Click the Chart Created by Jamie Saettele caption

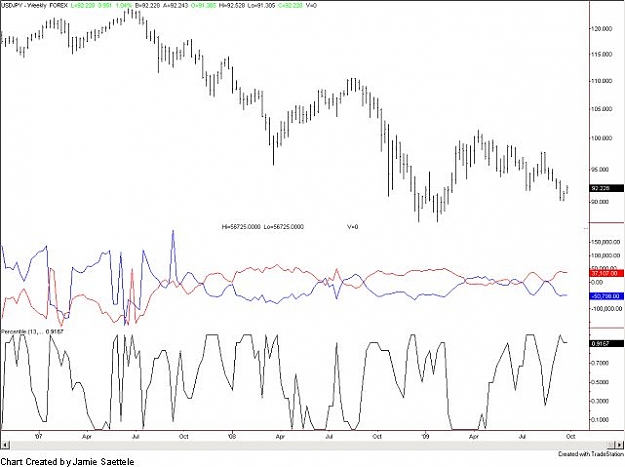(68, 462)
